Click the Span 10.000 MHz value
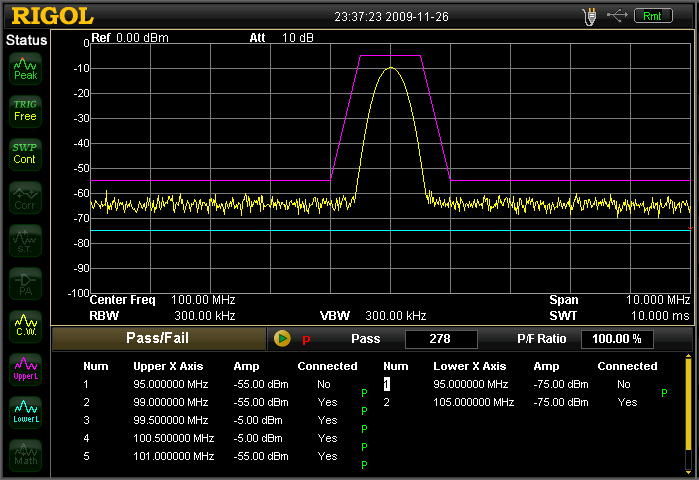Screen dimensions: 699x480 pos(658,300)
